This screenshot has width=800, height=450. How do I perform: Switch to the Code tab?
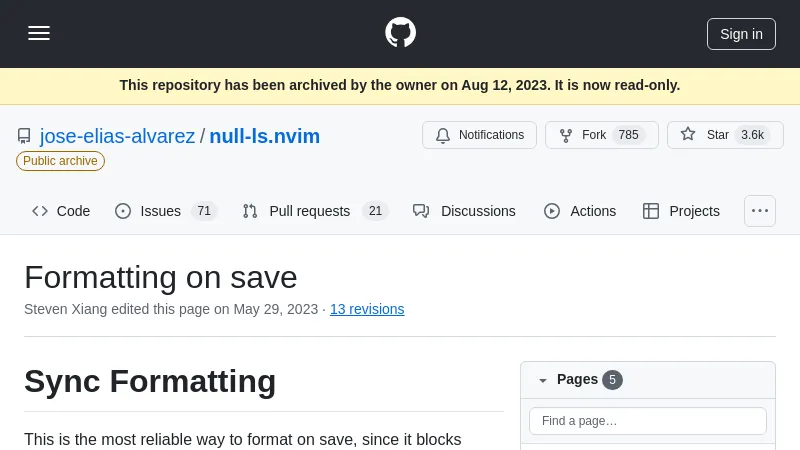[x=61, y=211]
